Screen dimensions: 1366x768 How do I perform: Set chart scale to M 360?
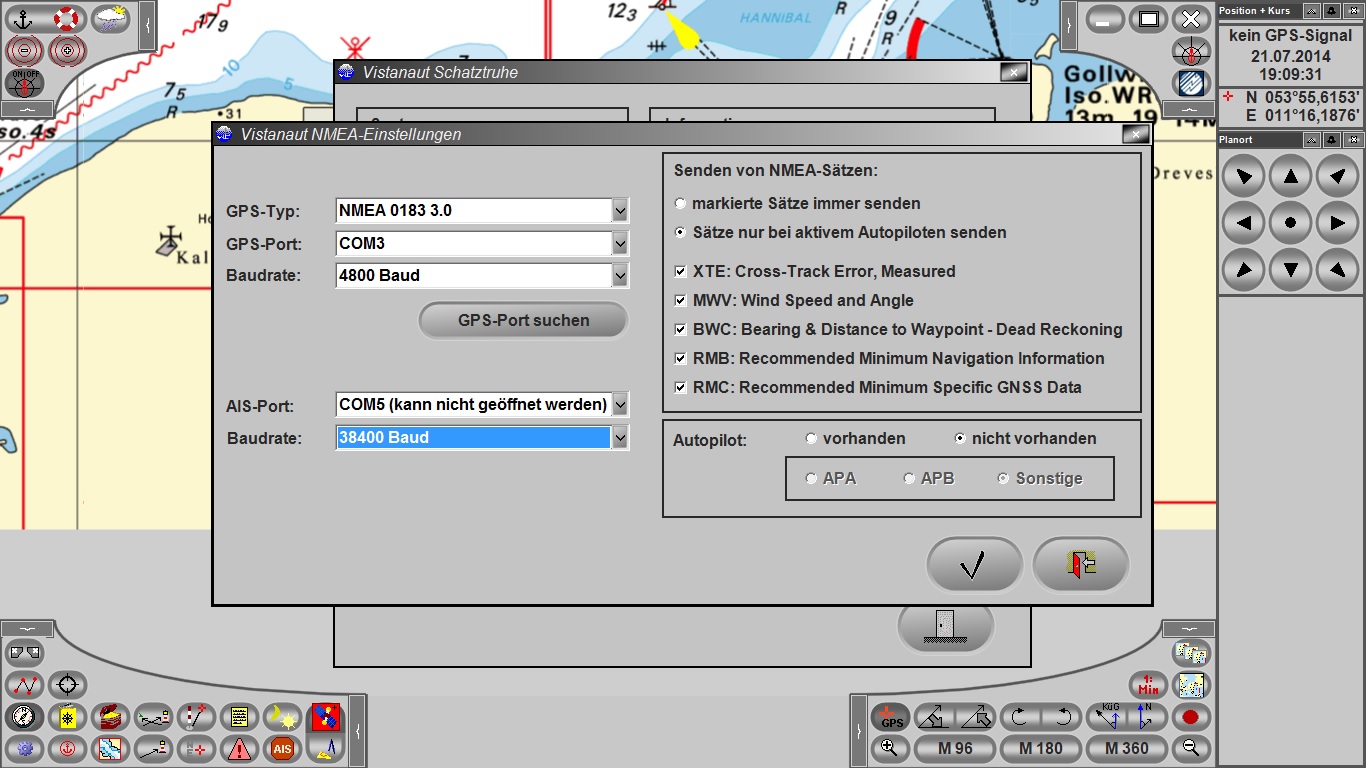(1126, 748)
